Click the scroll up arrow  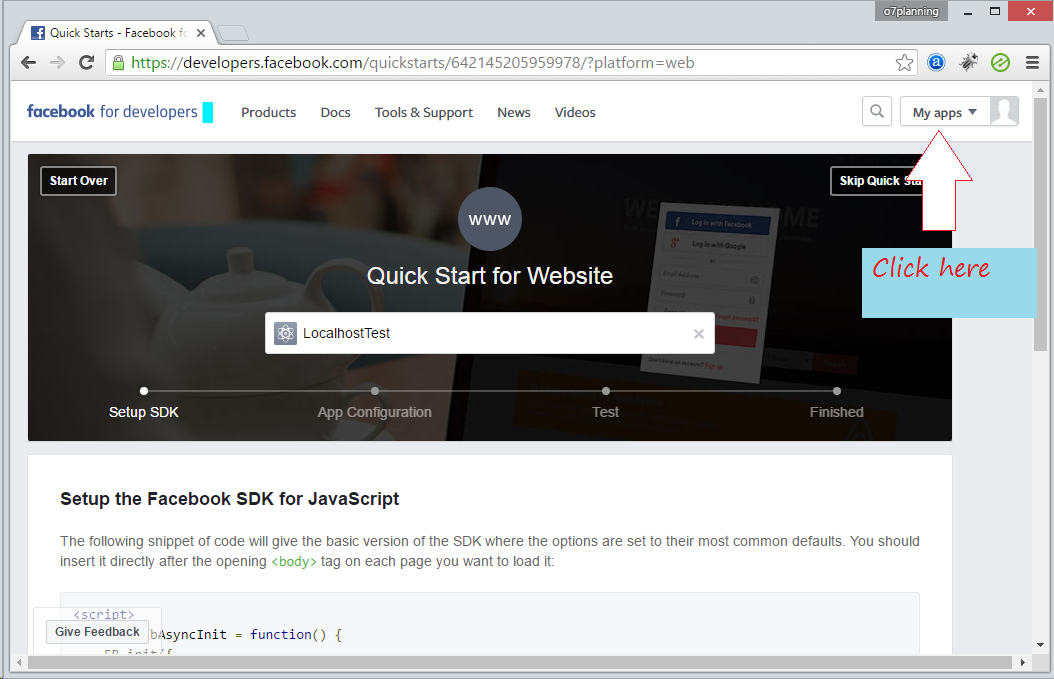[x=1040, y=89]
